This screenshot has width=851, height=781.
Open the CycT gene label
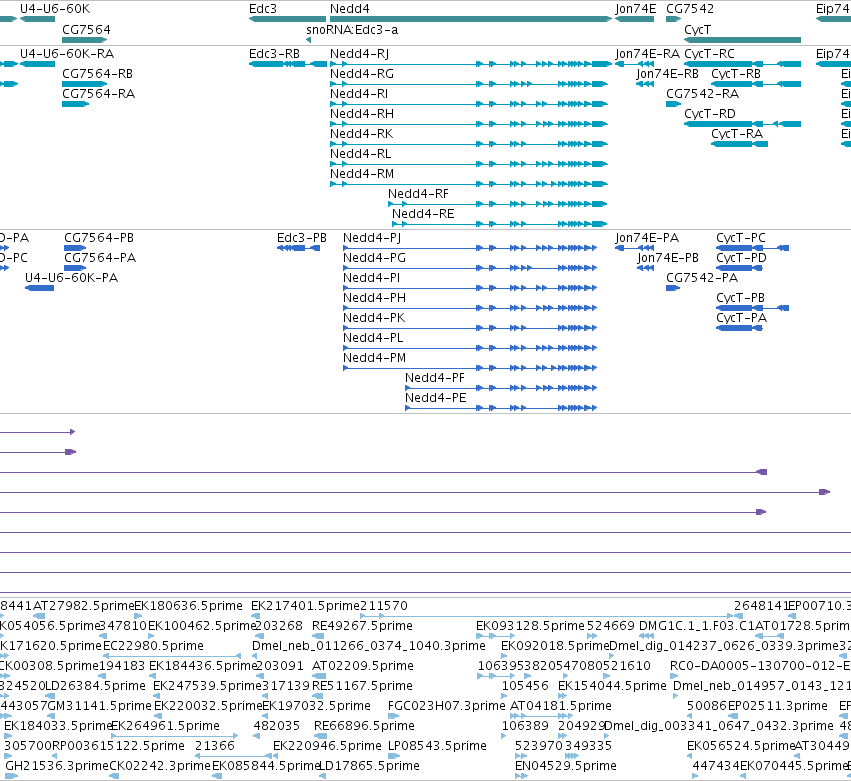(697, 30)
